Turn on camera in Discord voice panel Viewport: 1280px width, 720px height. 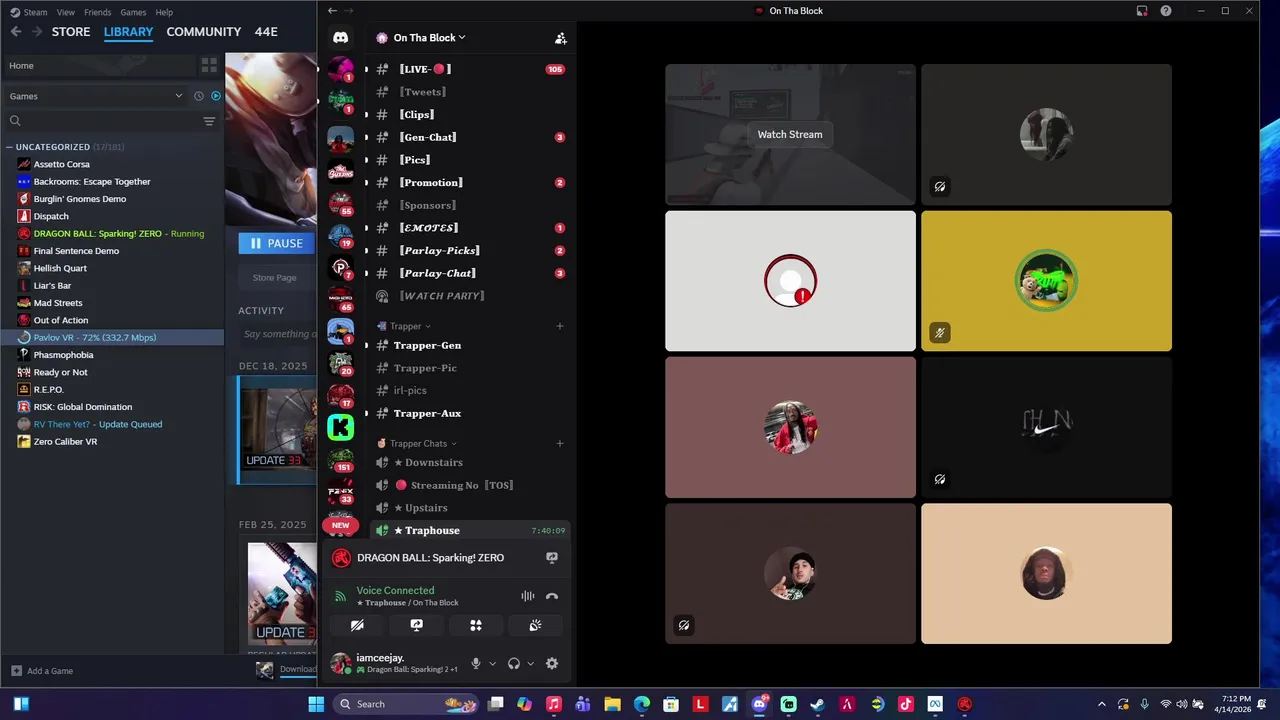point(357,625)
